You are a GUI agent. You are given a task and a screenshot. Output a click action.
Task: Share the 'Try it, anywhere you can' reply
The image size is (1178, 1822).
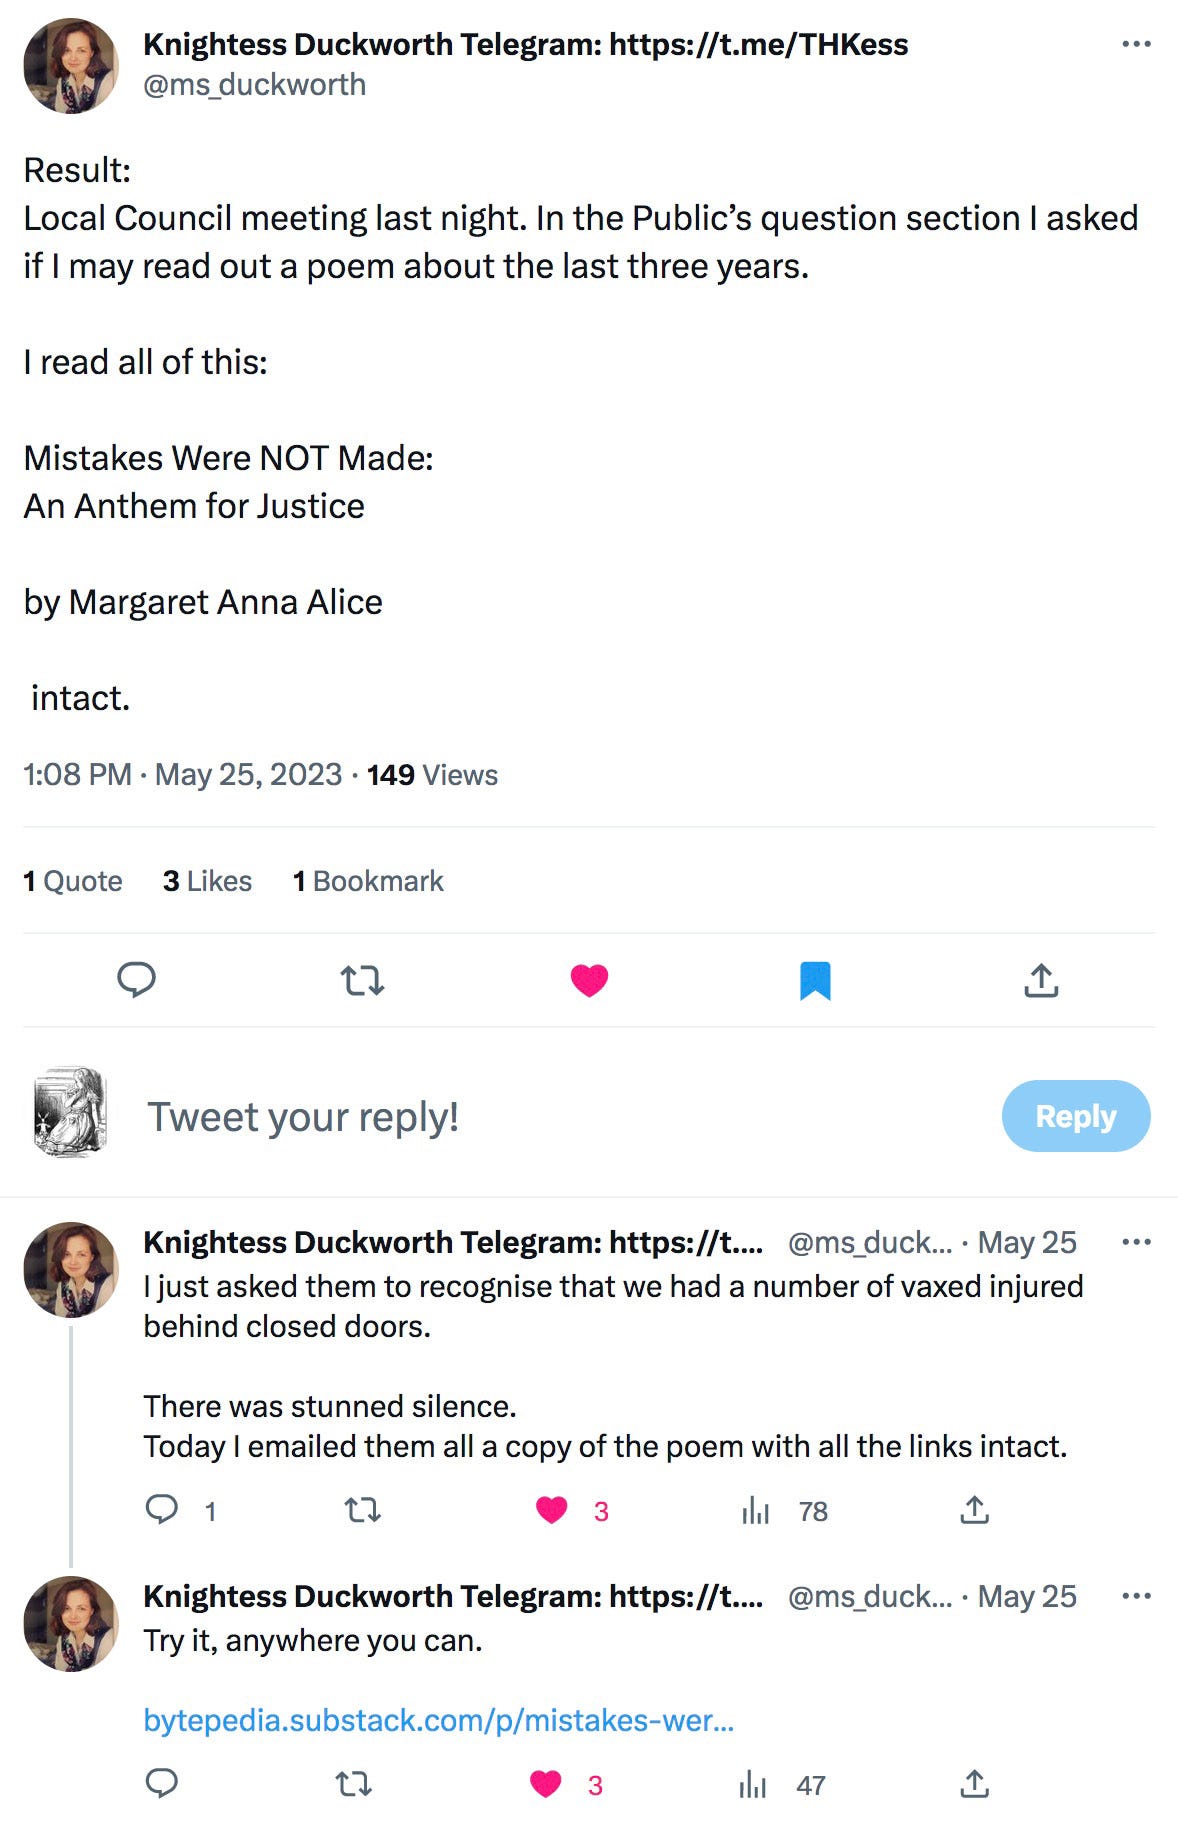974,1786
